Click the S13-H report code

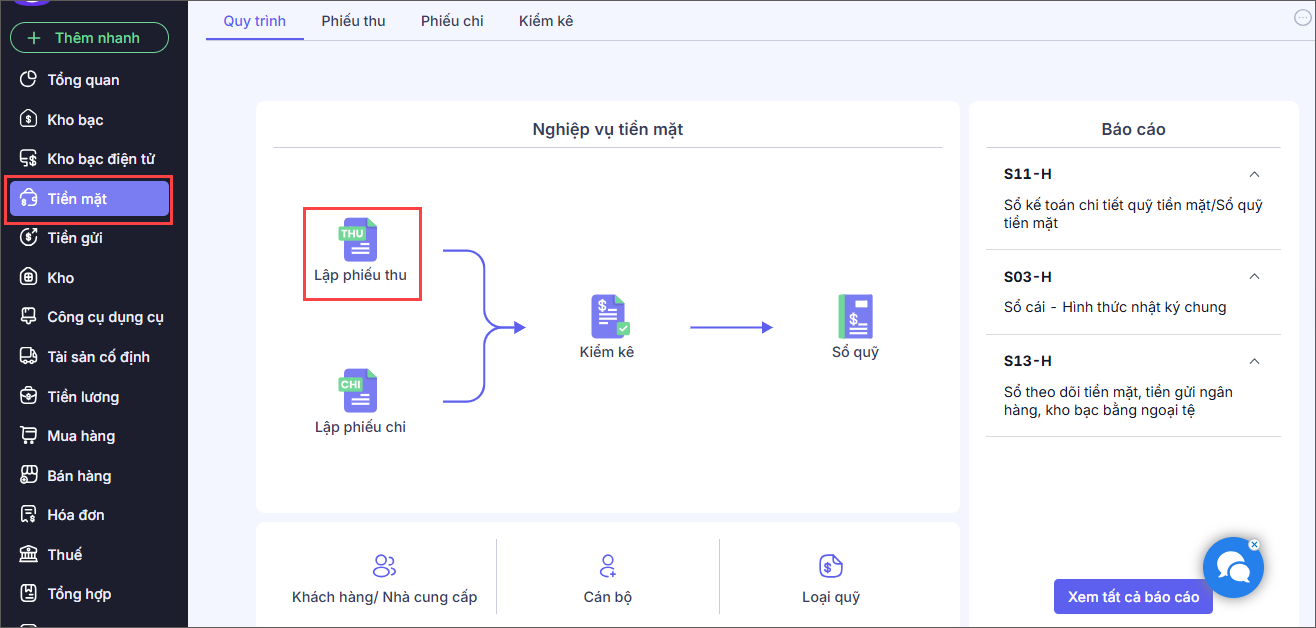[1028, 361]
